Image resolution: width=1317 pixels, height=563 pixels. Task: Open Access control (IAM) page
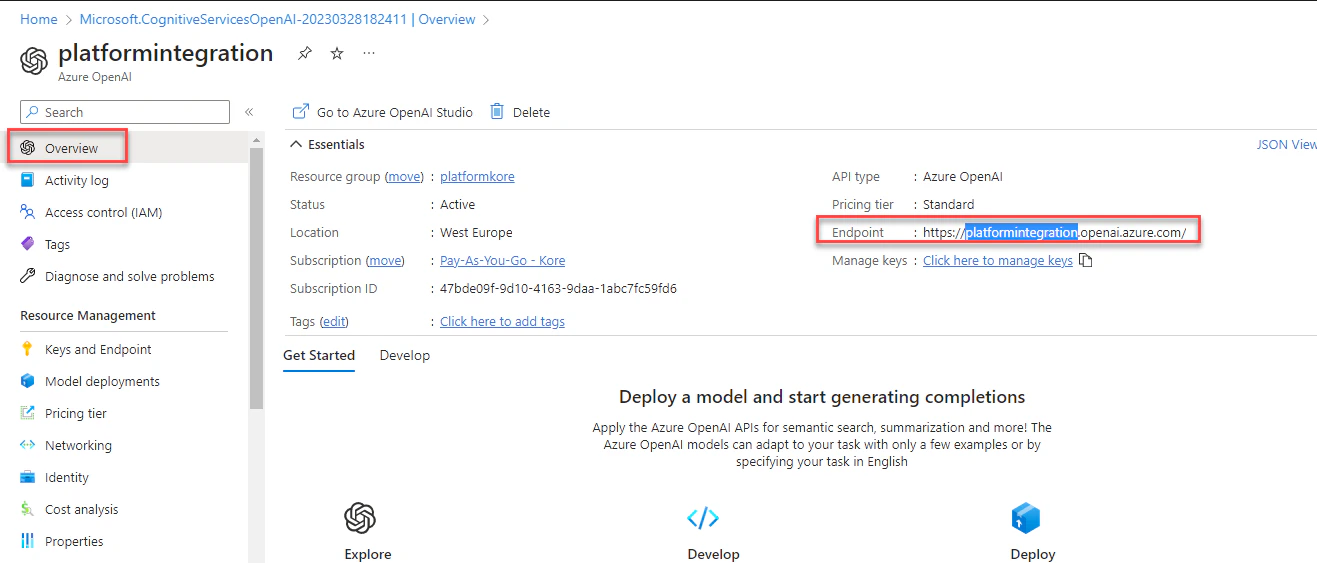103,212
